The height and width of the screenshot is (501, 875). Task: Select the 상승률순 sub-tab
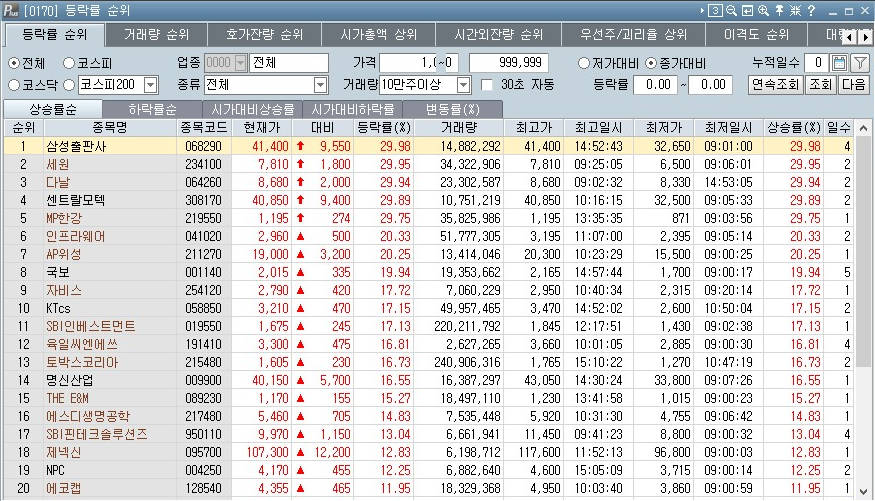(53, 109)
